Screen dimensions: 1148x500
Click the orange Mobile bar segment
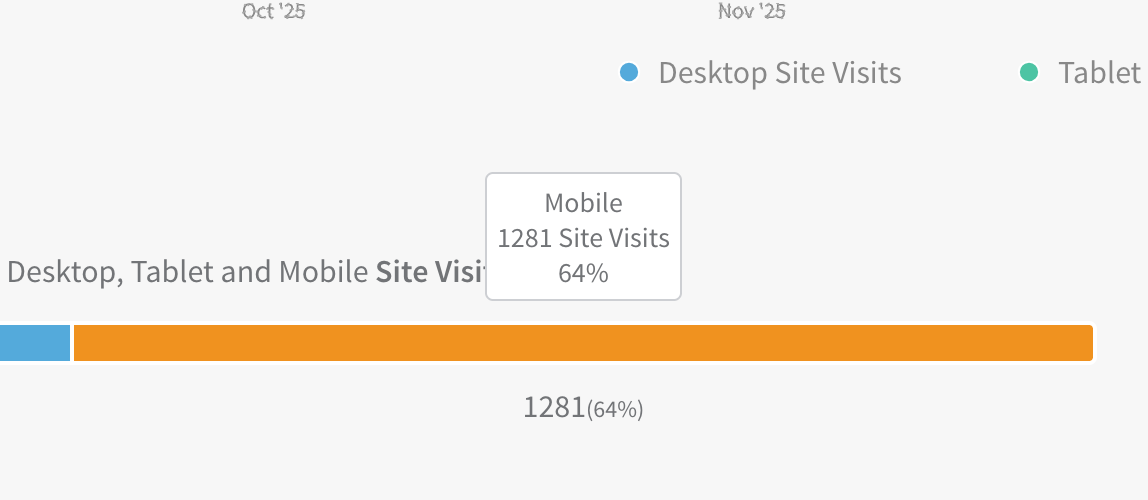[x=582, y=343]
